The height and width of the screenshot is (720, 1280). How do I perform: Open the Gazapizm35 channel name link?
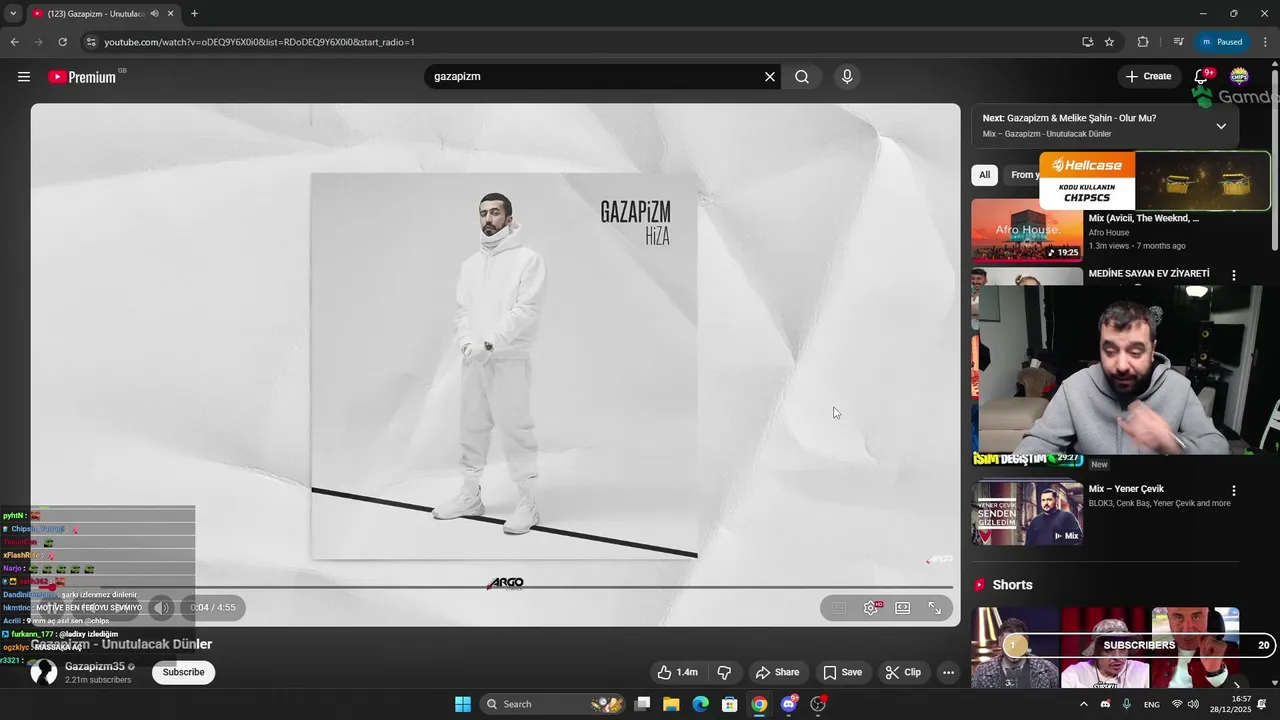coord(95,667)
